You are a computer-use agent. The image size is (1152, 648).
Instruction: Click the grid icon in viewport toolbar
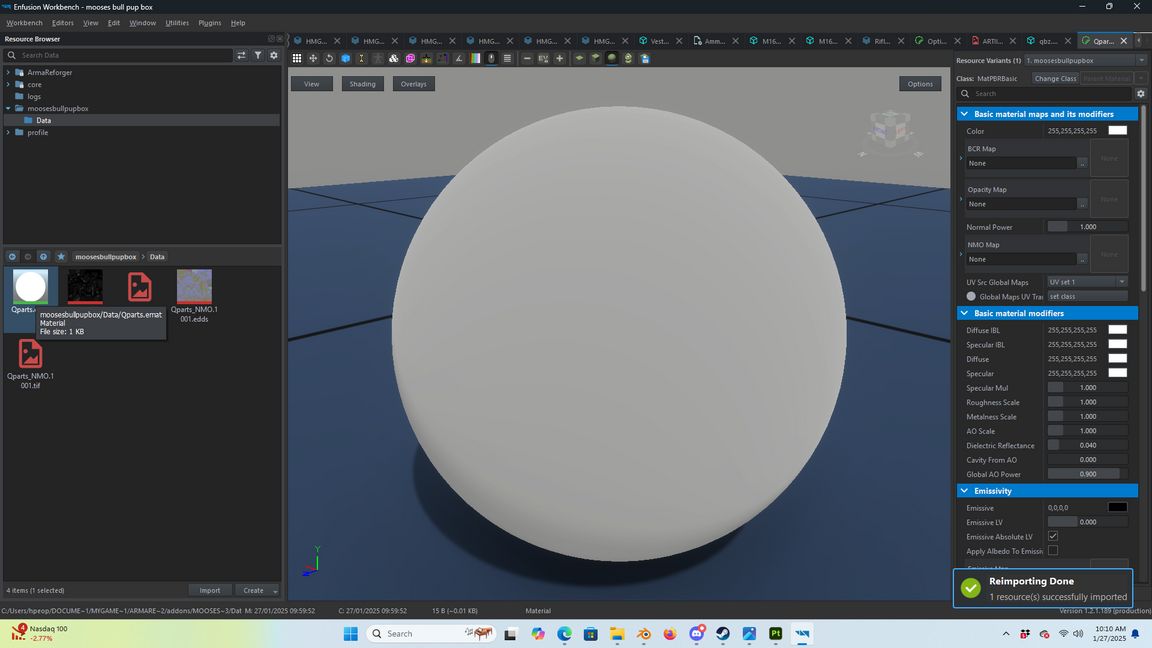point(297,58)
